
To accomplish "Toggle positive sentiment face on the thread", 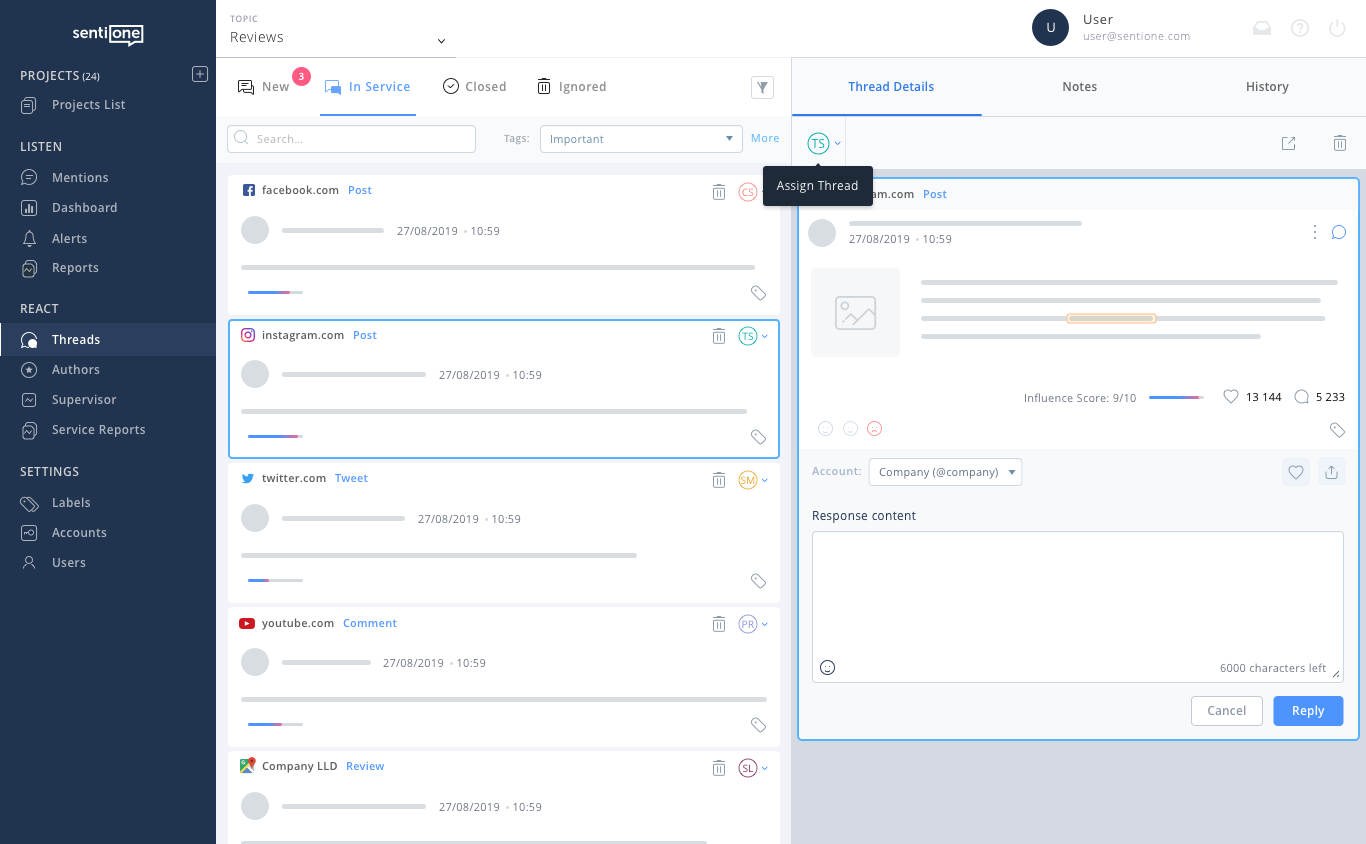I will point(825,428).
